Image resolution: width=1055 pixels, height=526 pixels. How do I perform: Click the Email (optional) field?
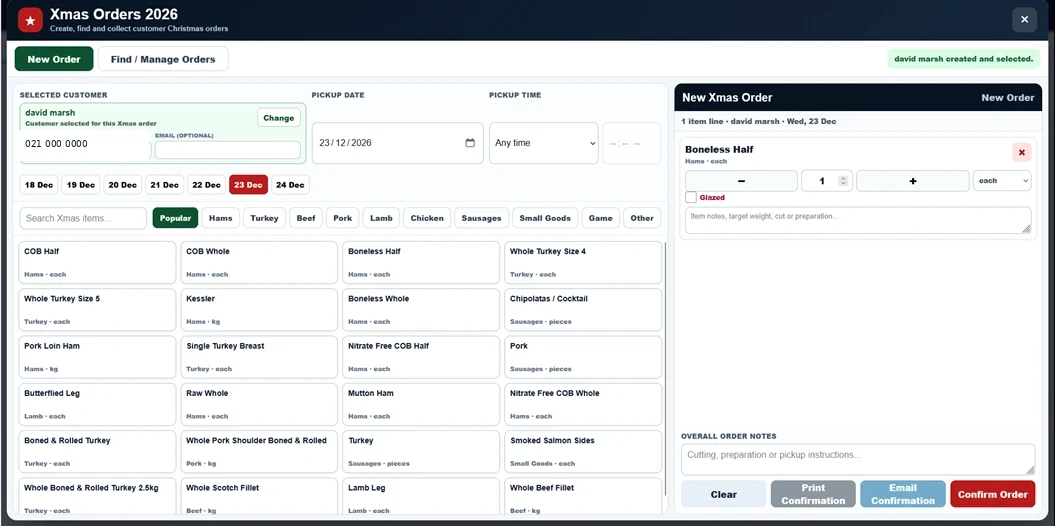pos(227,150)
